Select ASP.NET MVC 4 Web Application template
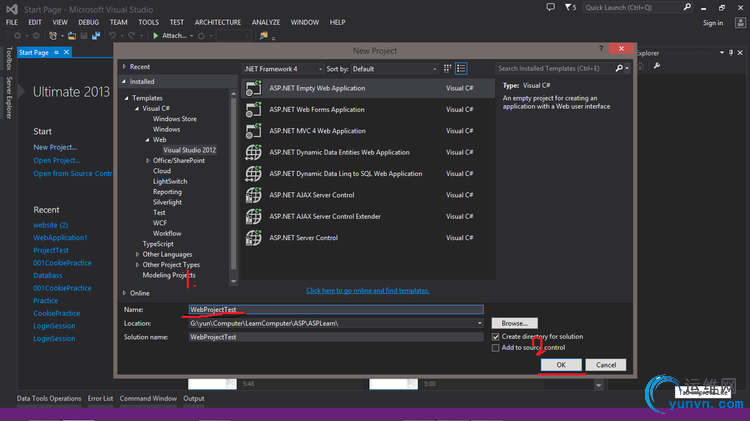 (x=368, y=131)
